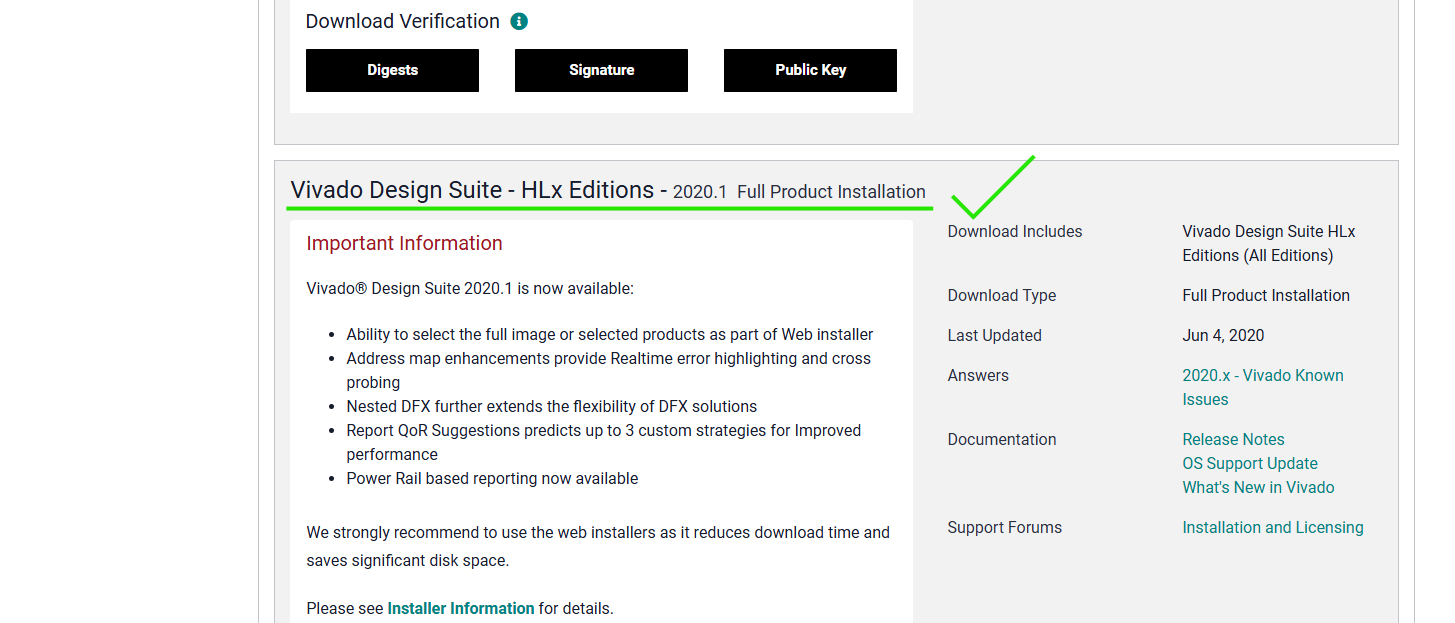Click the Documentation label
Viewport: 1455px width, 623px height.
click(x=1001, y=439)
